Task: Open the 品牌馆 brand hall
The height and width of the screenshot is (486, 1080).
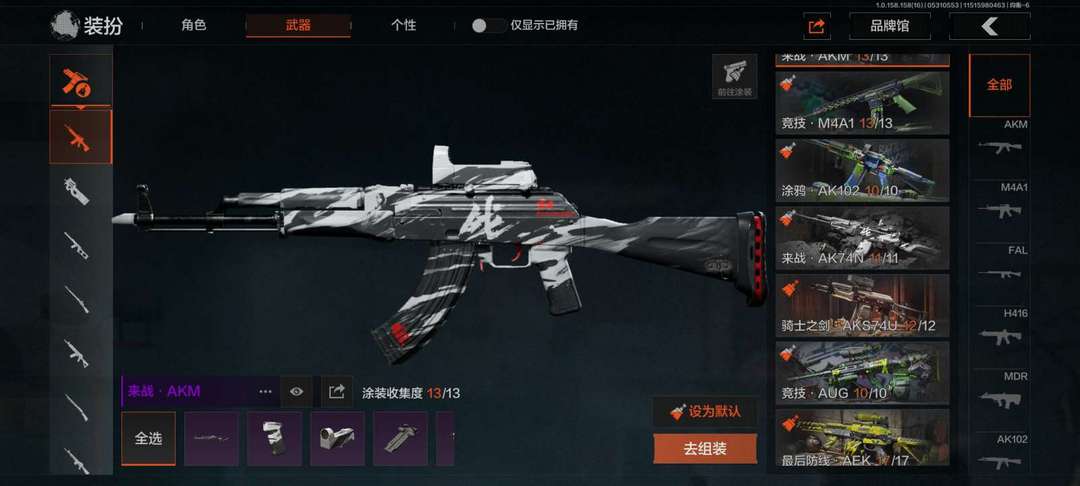Action: [889, 26]
